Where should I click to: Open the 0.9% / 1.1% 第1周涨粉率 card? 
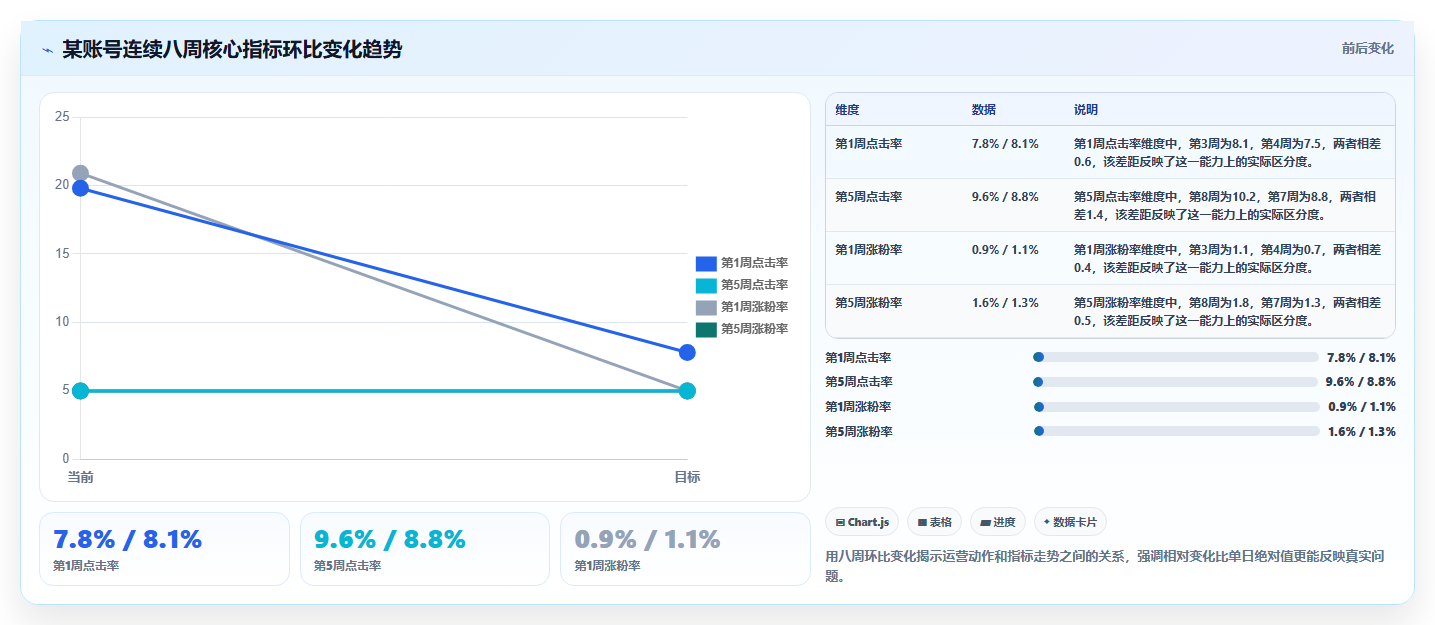tap(685, 549)
